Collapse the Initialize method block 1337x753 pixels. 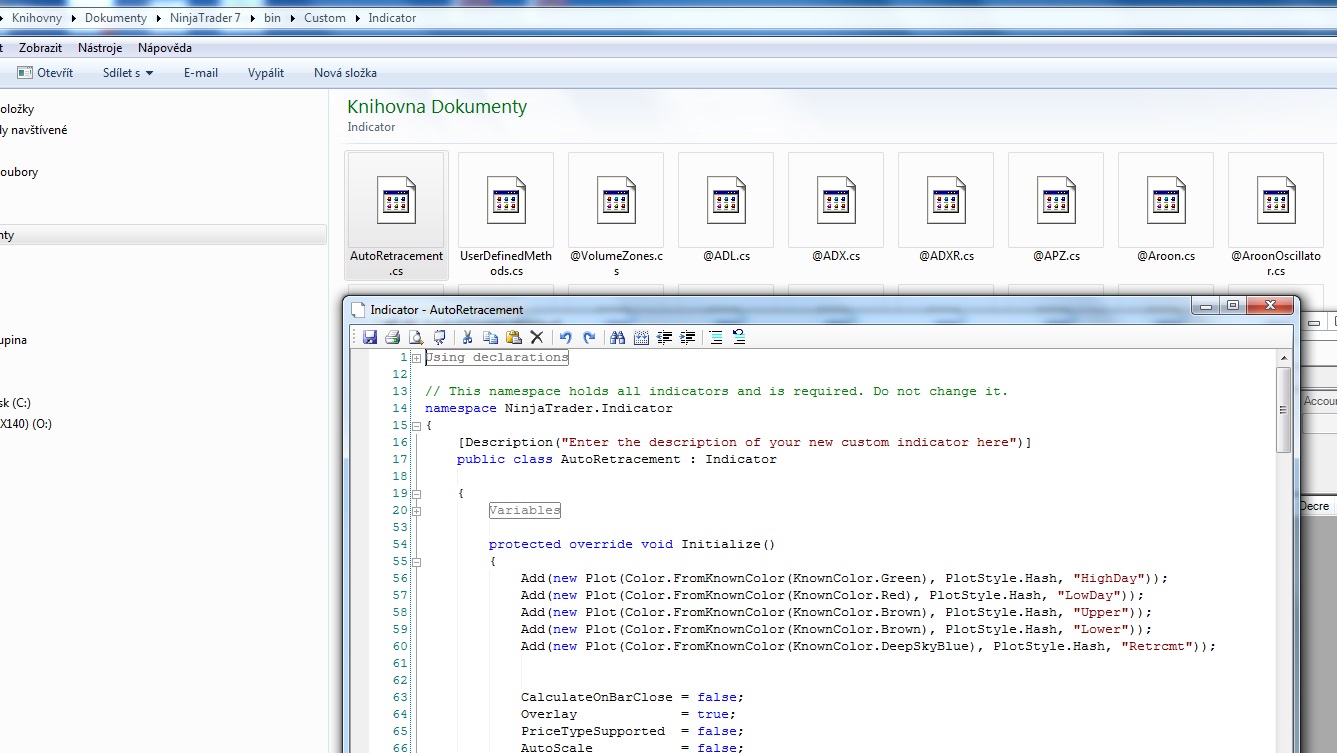point(416,562)
